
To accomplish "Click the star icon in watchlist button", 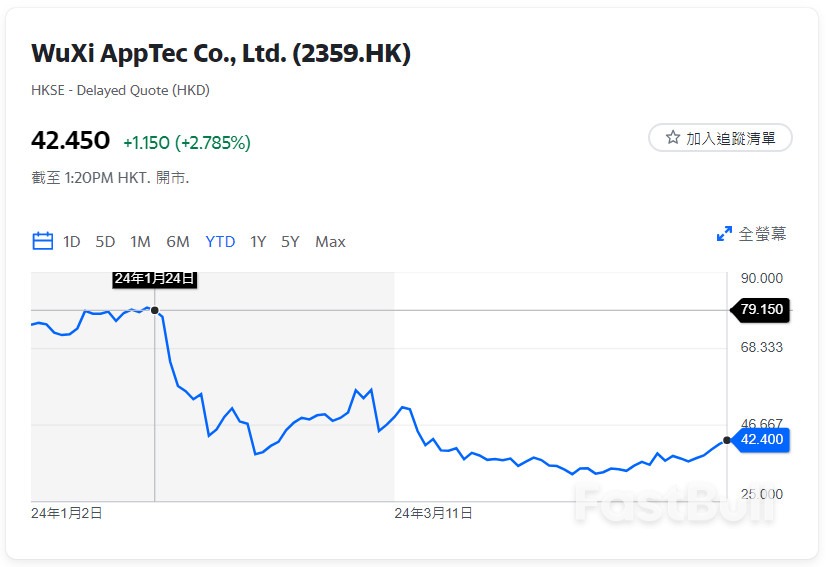I will (x=673, y=138).
